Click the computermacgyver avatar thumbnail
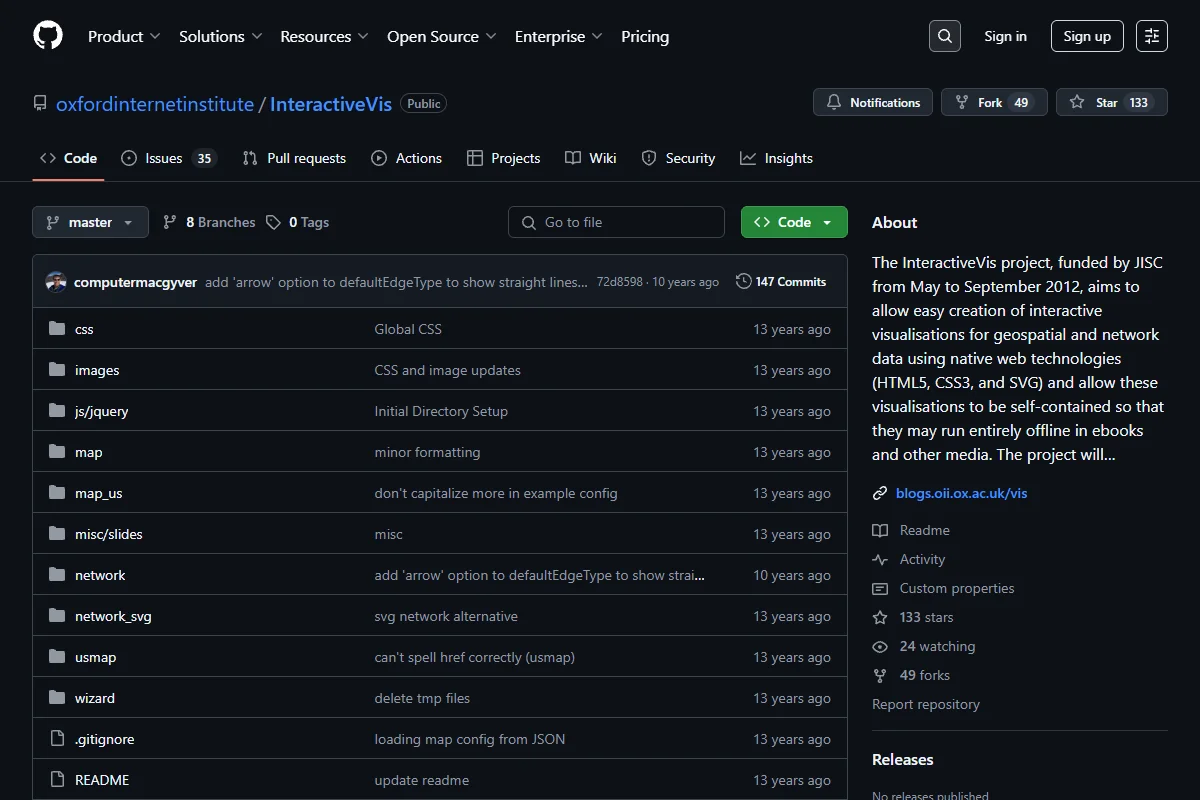The image size is (1200, 800). [56, 282]
